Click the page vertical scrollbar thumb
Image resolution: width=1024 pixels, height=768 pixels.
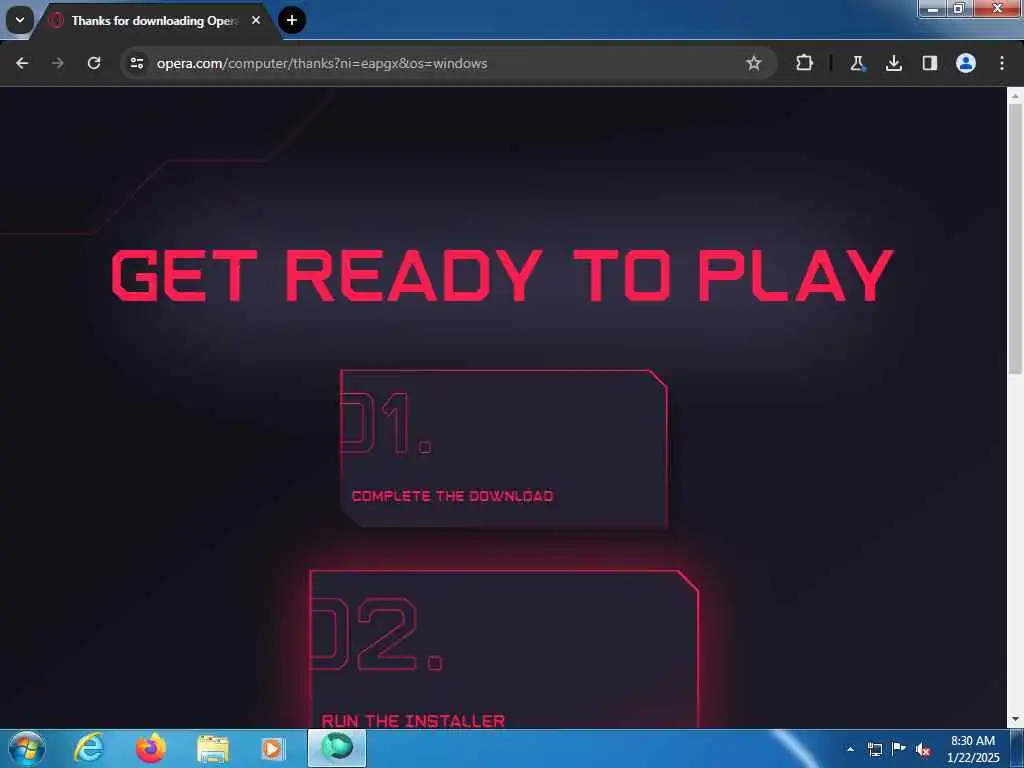pos(1015,238)
